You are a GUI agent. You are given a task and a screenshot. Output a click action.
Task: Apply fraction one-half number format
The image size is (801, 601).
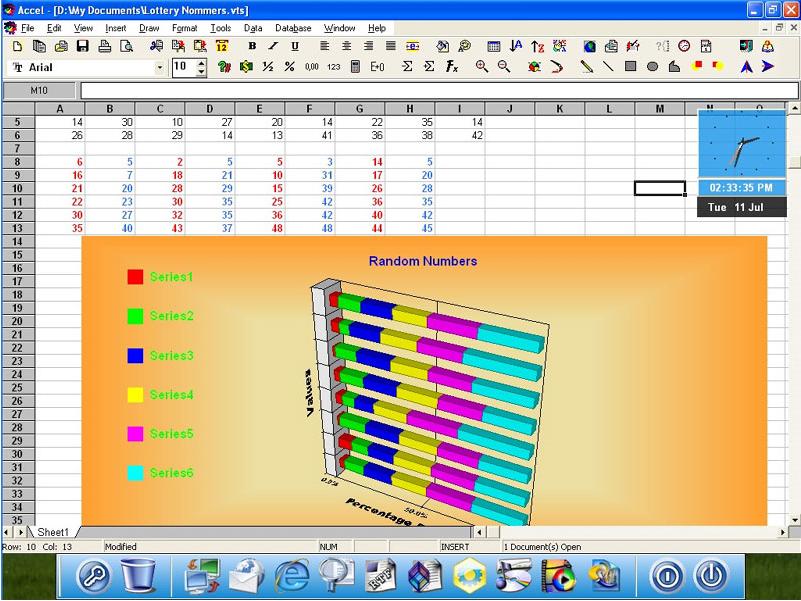(268, 66)
